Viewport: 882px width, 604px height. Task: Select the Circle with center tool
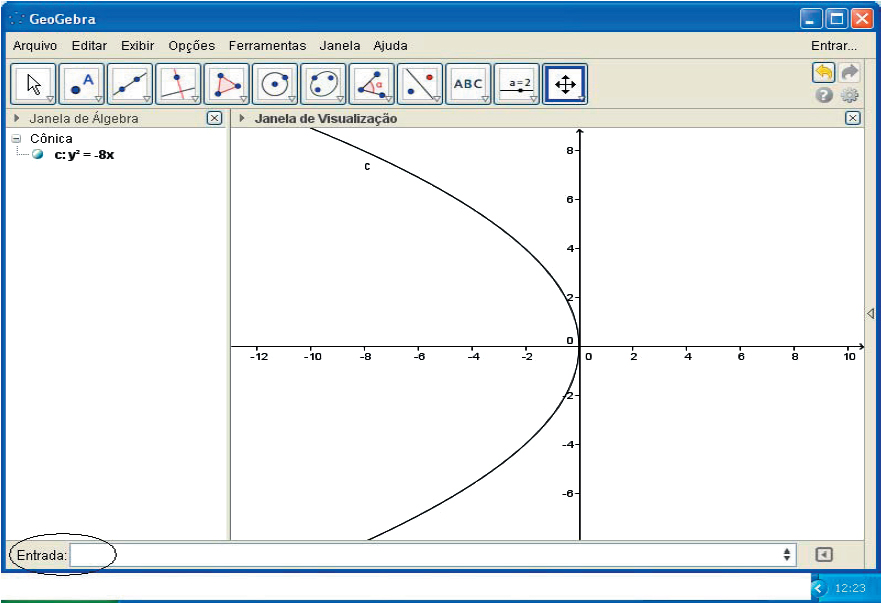[x=275, y=85]
